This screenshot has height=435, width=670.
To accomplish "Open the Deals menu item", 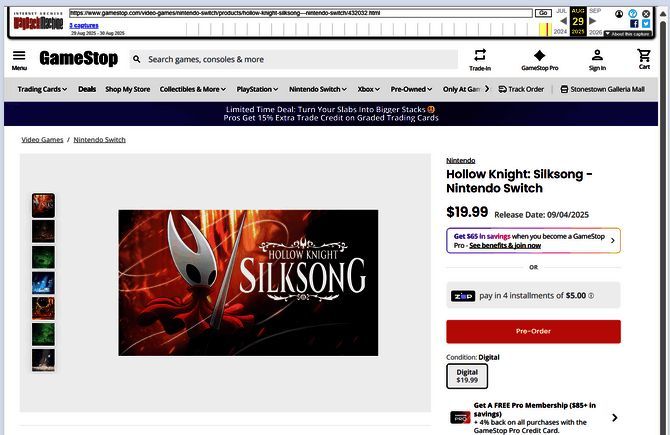I will pyautogui.click(x=87, y=89).
